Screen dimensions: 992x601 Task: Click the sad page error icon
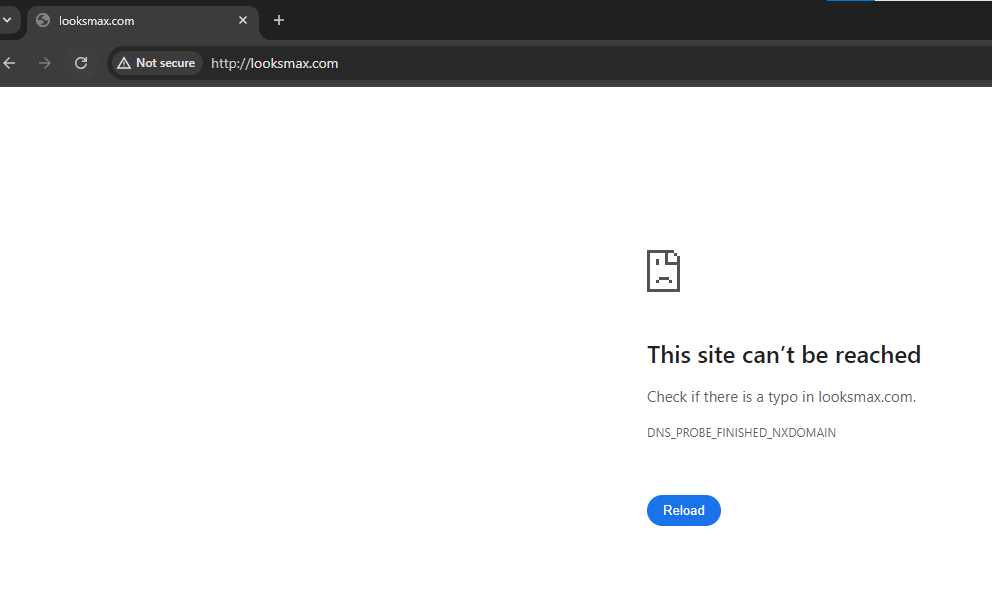[663, 271]
